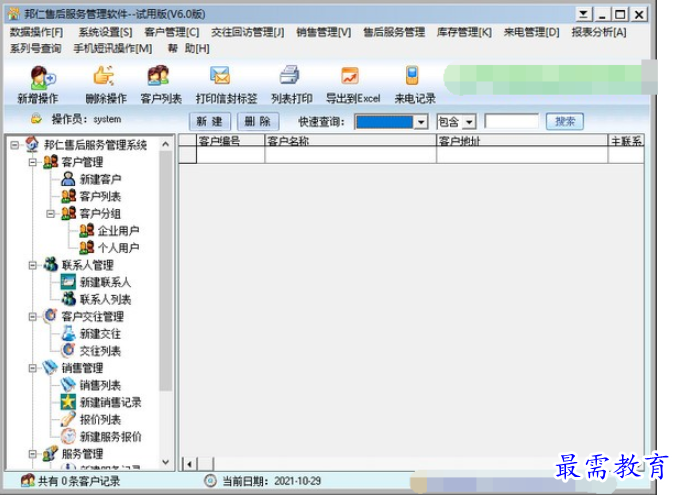Collapse the 邦仁售后服务管理系统 root node
This screenshot has width=677, height=498.
point(15,145)
